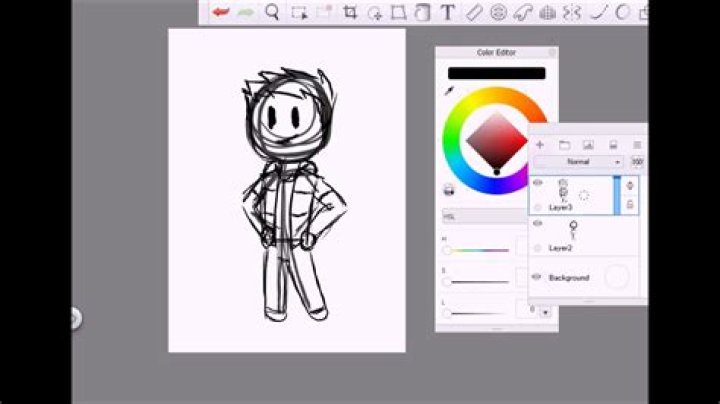This screenshot has width=720, height=404.
Task: Add a new layer with plus button
Action: 540,145
